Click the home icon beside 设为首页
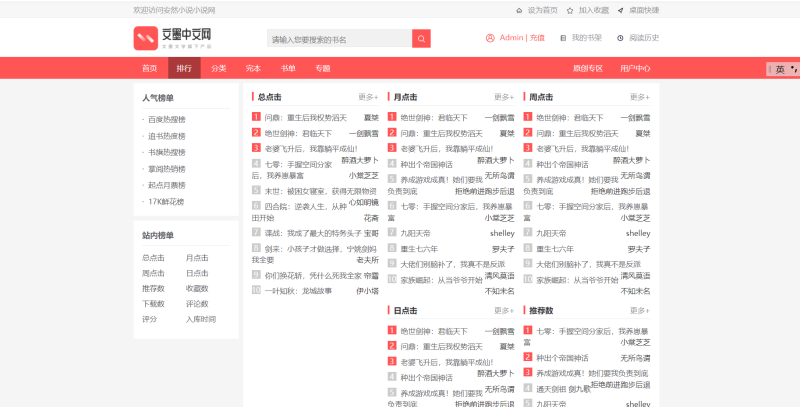Viewport: 800px width, 407px height. [519, 10]
